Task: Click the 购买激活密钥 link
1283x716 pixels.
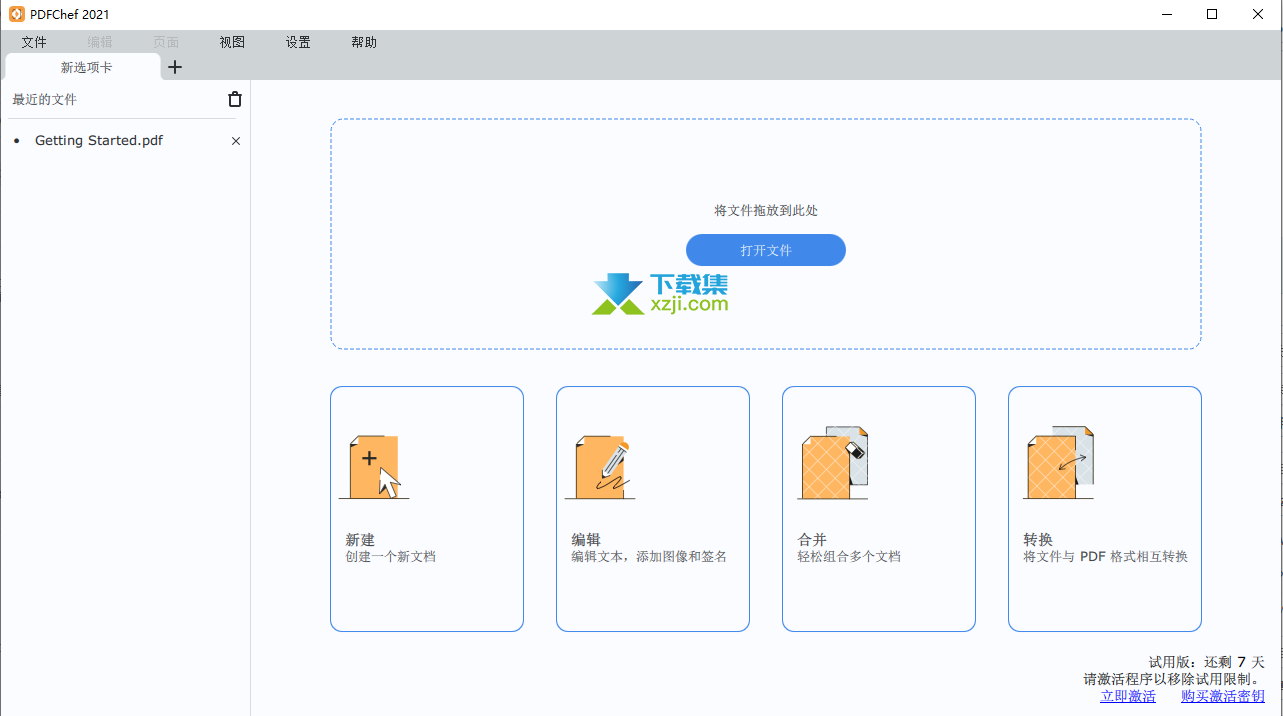Action: pos(1223,696)
